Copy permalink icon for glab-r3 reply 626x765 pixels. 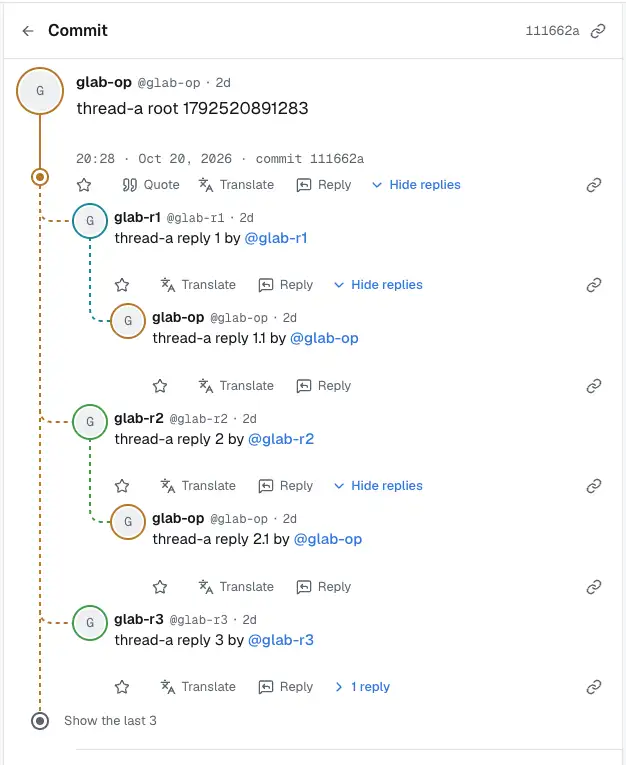tap(594, 687)
